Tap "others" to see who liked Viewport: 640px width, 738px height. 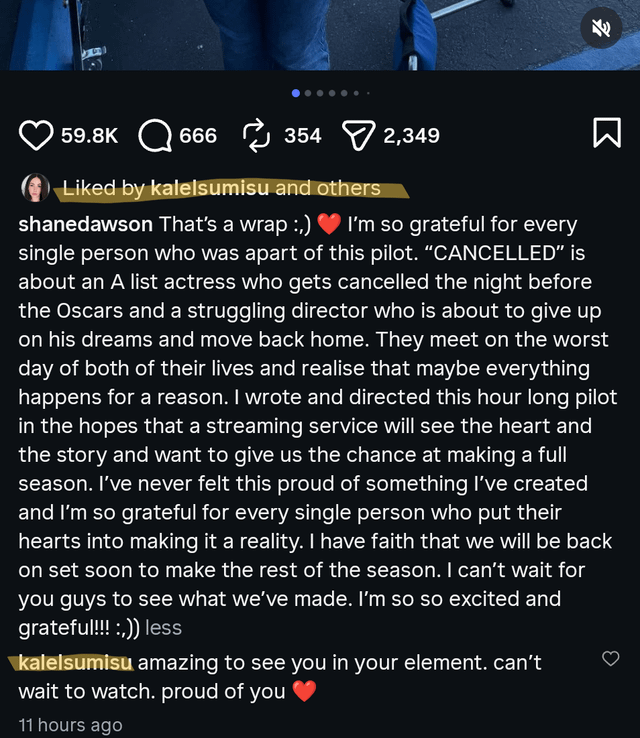[x=348, y=188]
